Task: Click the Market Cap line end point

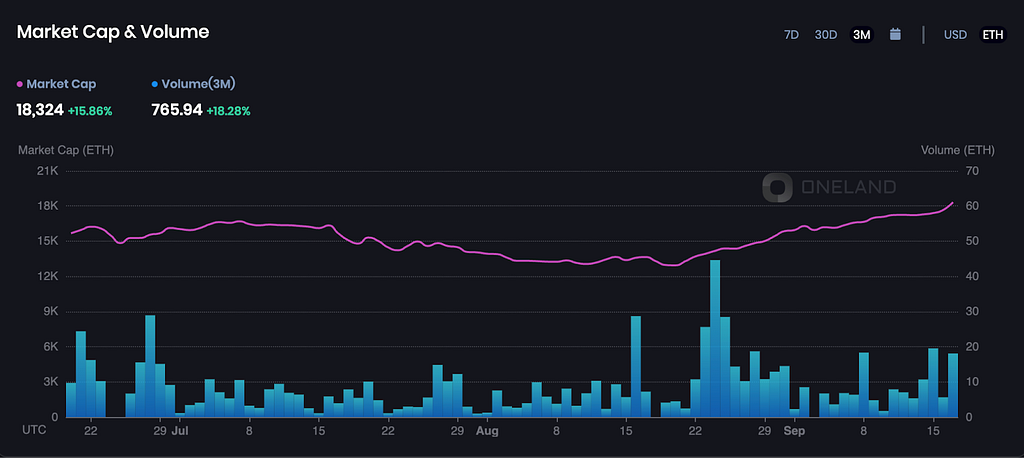Action: coord(953,203)
